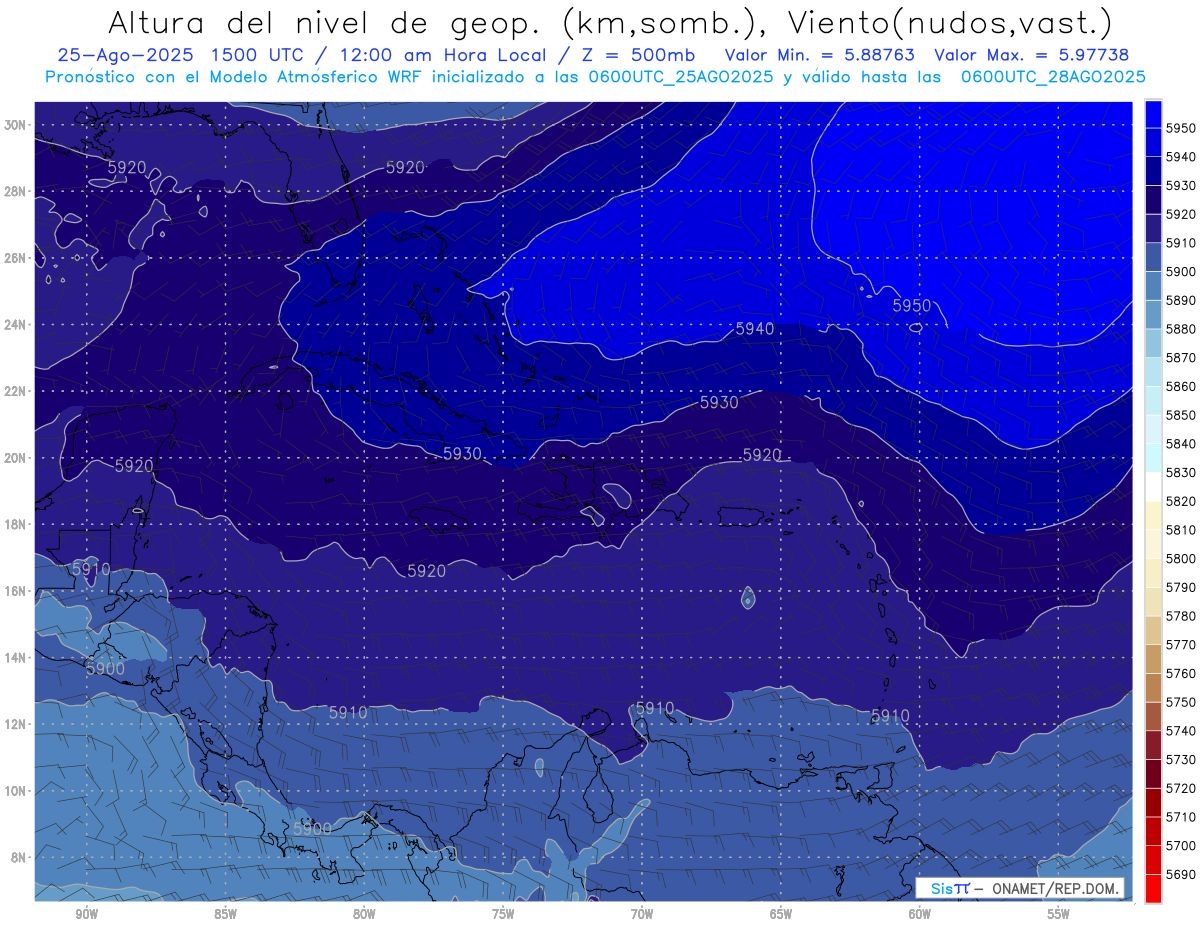Click the 'Viento(nudos,vast.)' title text
This screenshot has width=1200, height=927.
(949, 22)
